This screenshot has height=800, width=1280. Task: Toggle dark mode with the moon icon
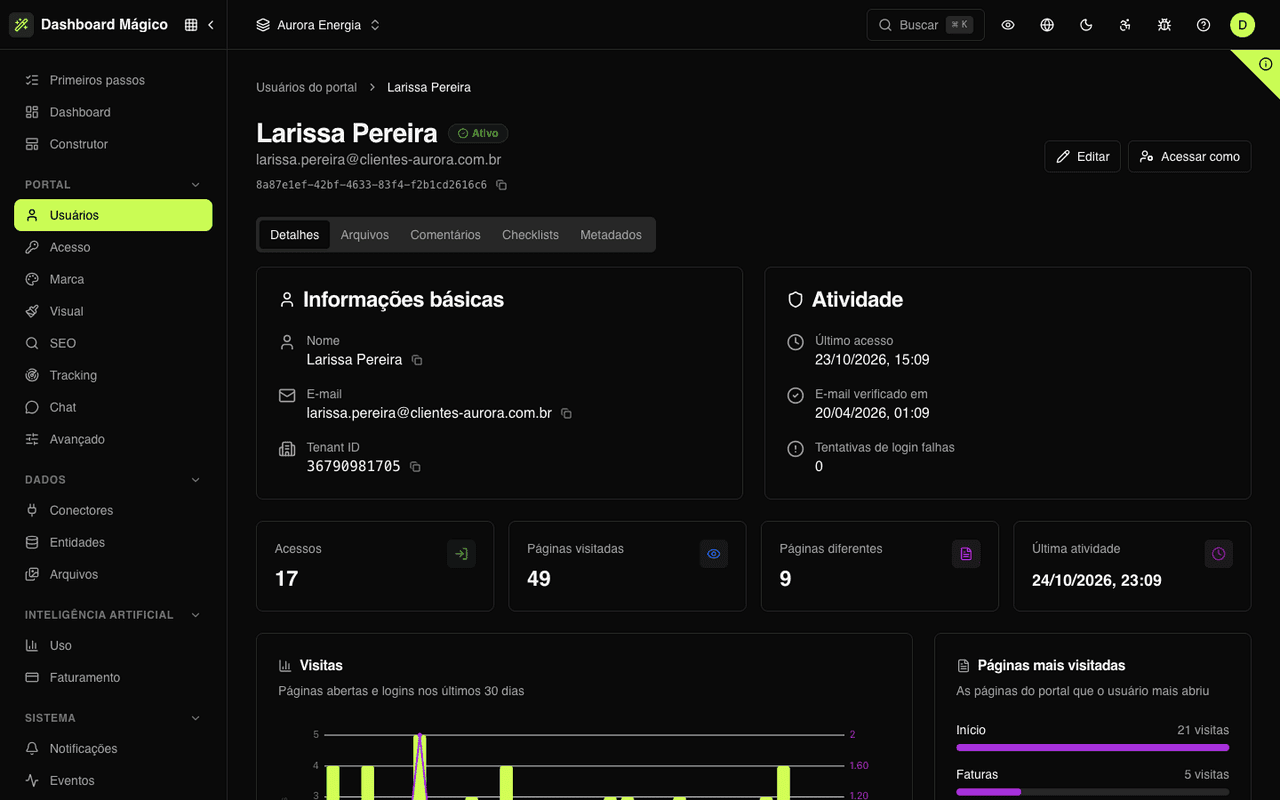tap(1086, 25)
